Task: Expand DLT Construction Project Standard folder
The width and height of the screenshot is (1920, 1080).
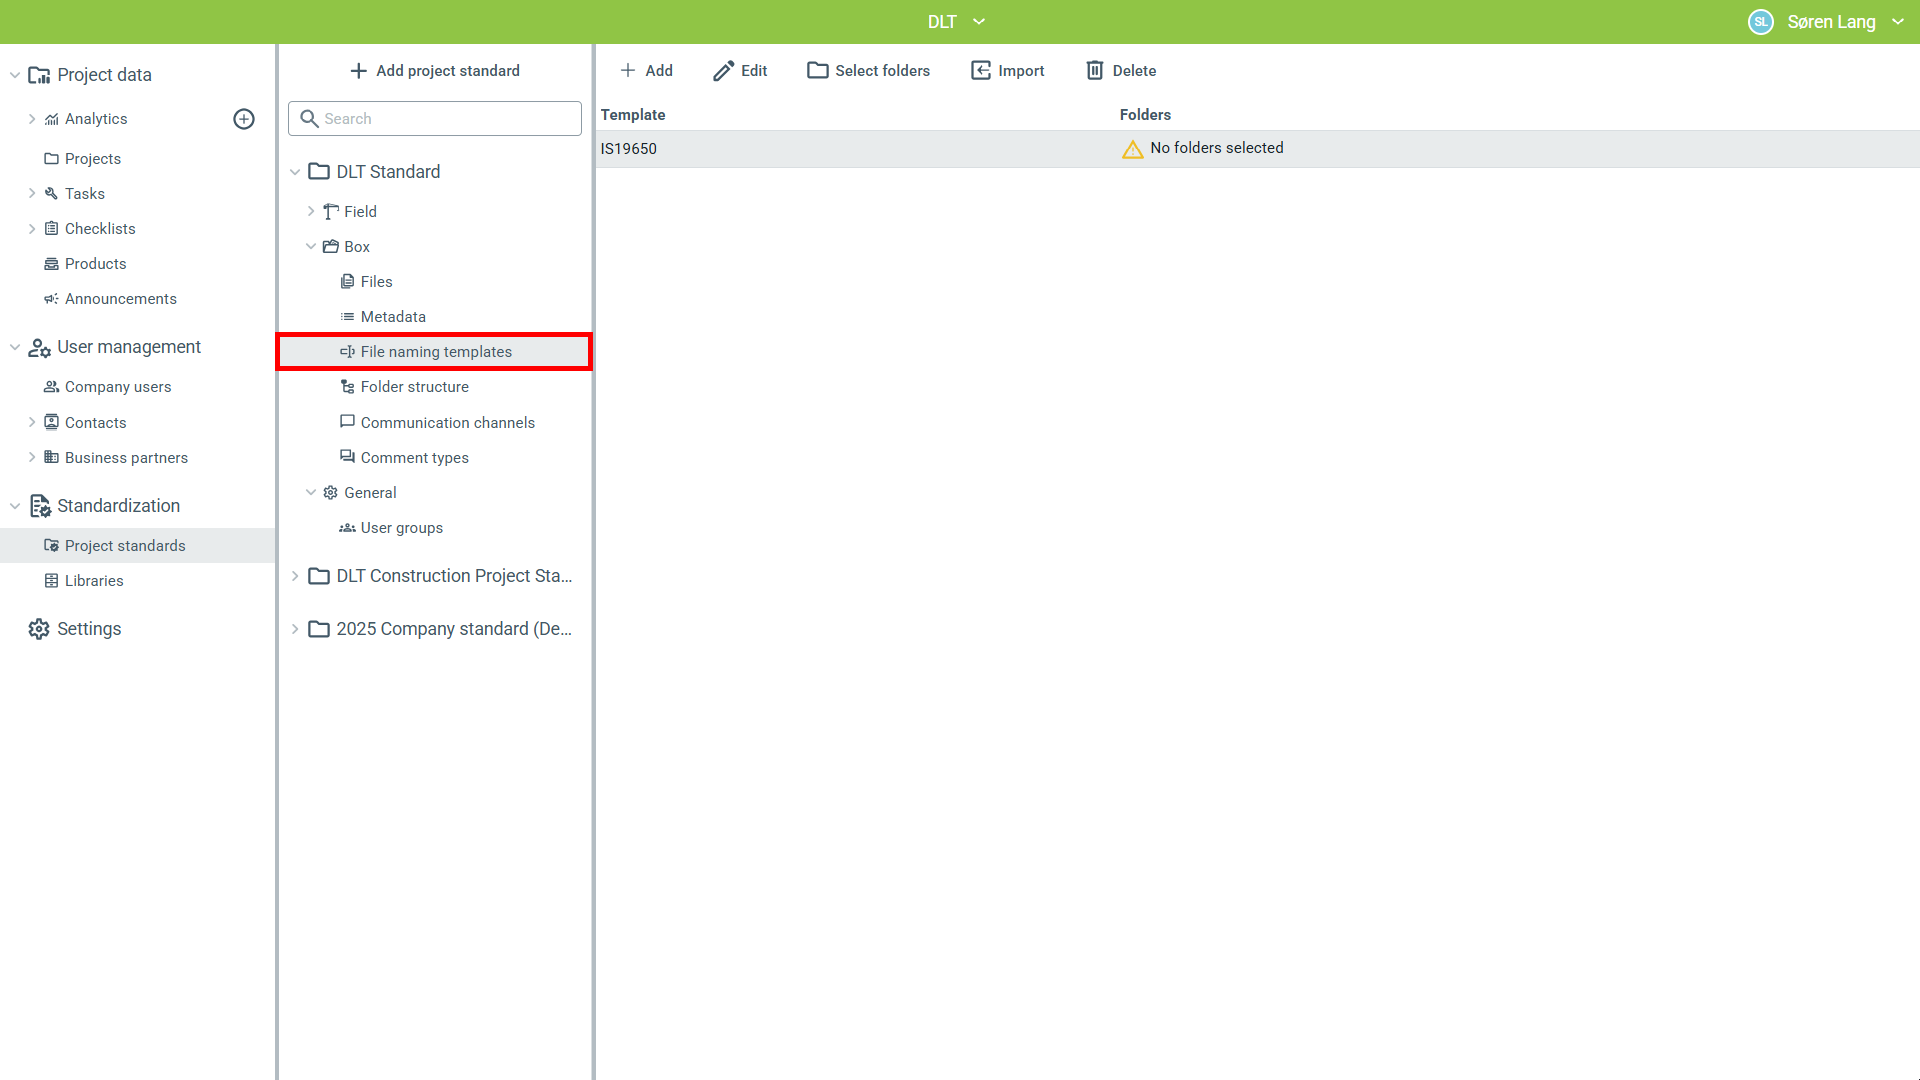Action: pyautogui.click(x=295, y=576)
